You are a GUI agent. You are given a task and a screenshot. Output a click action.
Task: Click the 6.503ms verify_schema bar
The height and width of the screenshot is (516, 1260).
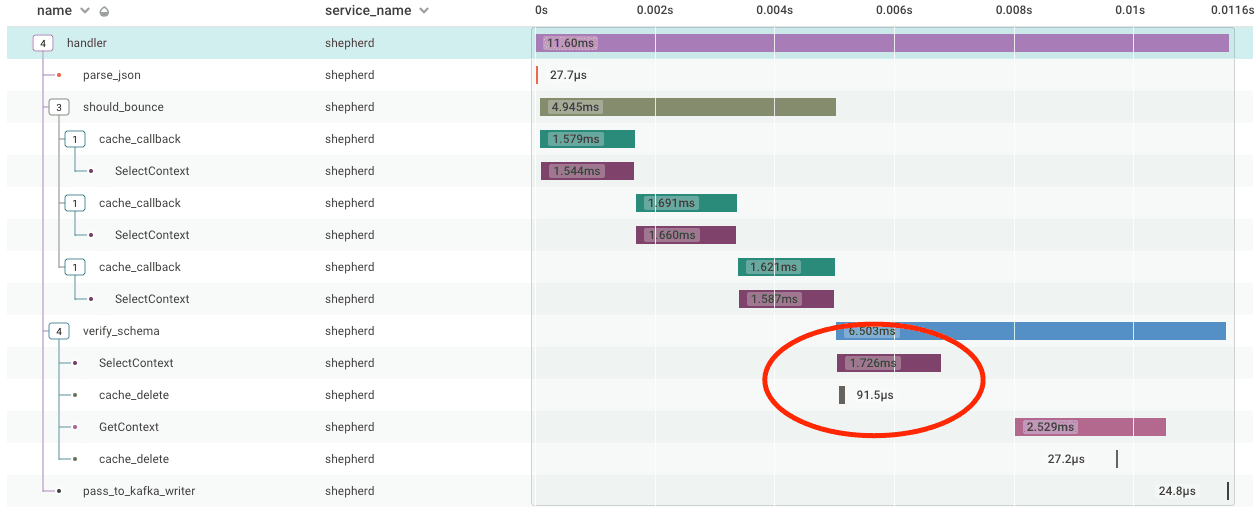click(x=1030, y=331)
